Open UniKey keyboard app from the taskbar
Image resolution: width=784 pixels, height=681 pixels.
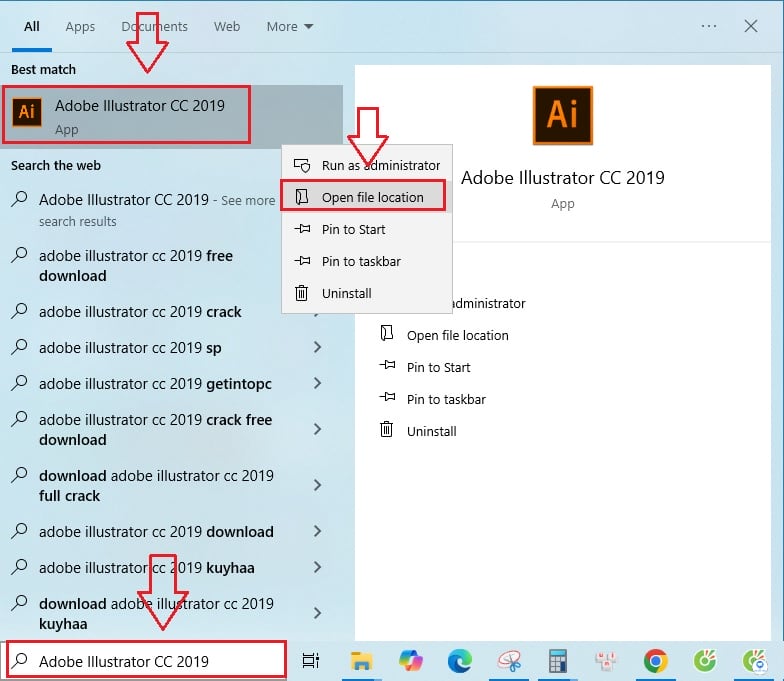606,661
